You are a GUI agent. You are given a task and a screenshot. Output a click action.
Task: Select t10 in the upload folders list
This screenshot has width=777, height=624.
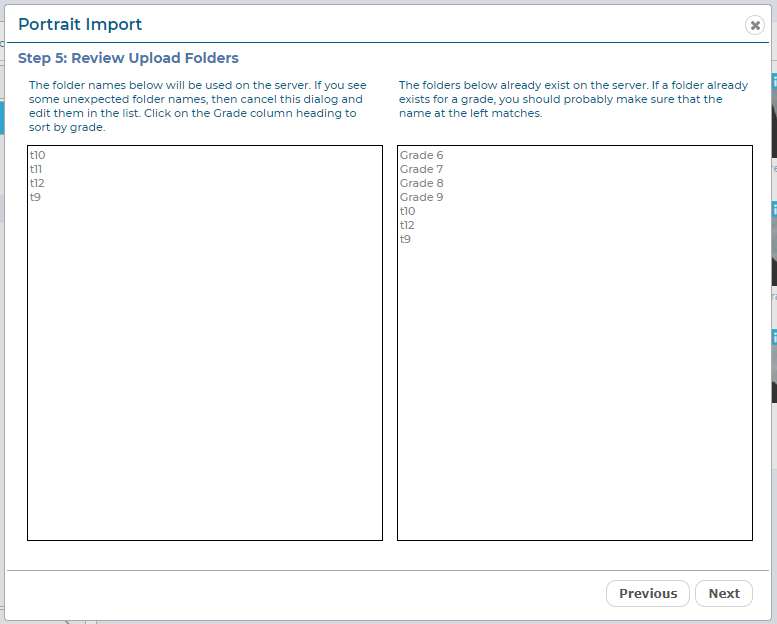tap(38, 155)
